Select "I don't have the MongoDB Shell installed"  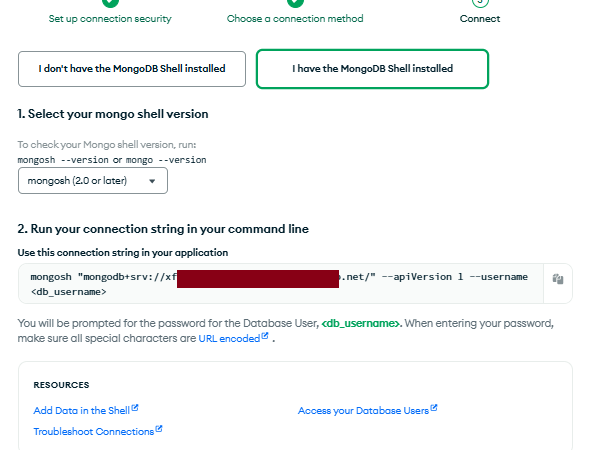coord(132,69)
